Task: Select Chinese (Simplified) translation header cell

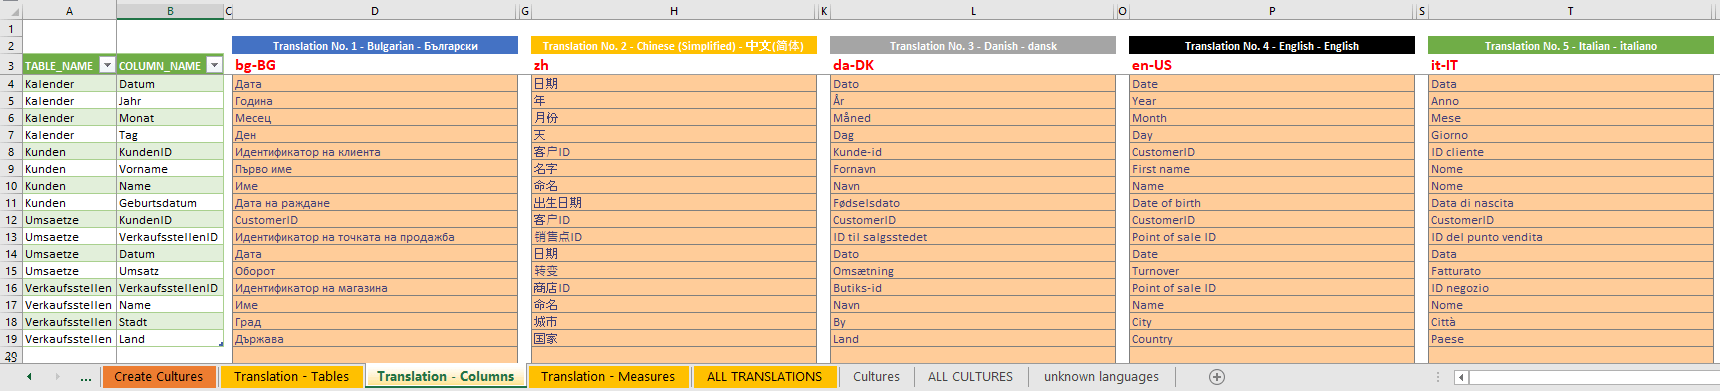Action: [674, 46]
